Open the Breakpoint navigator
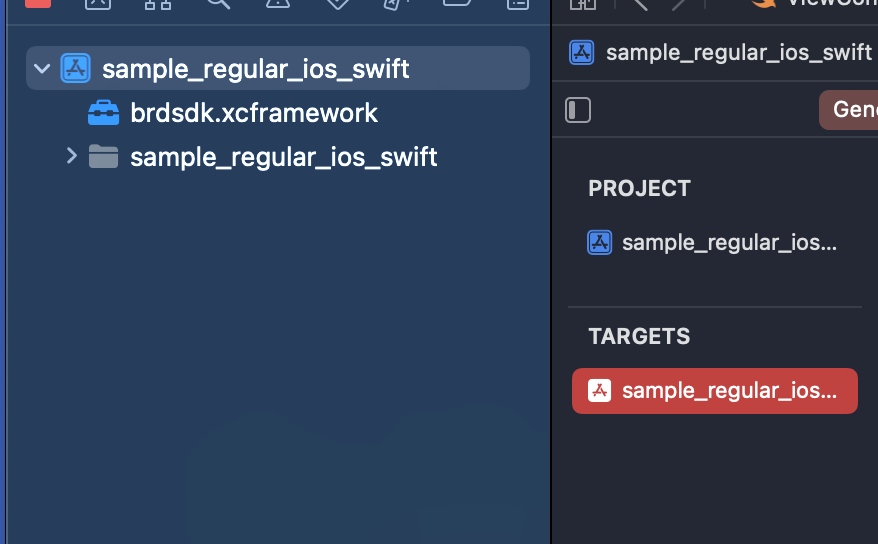The height and width of the screenshot is (544, 878). (x=458, y=3)
